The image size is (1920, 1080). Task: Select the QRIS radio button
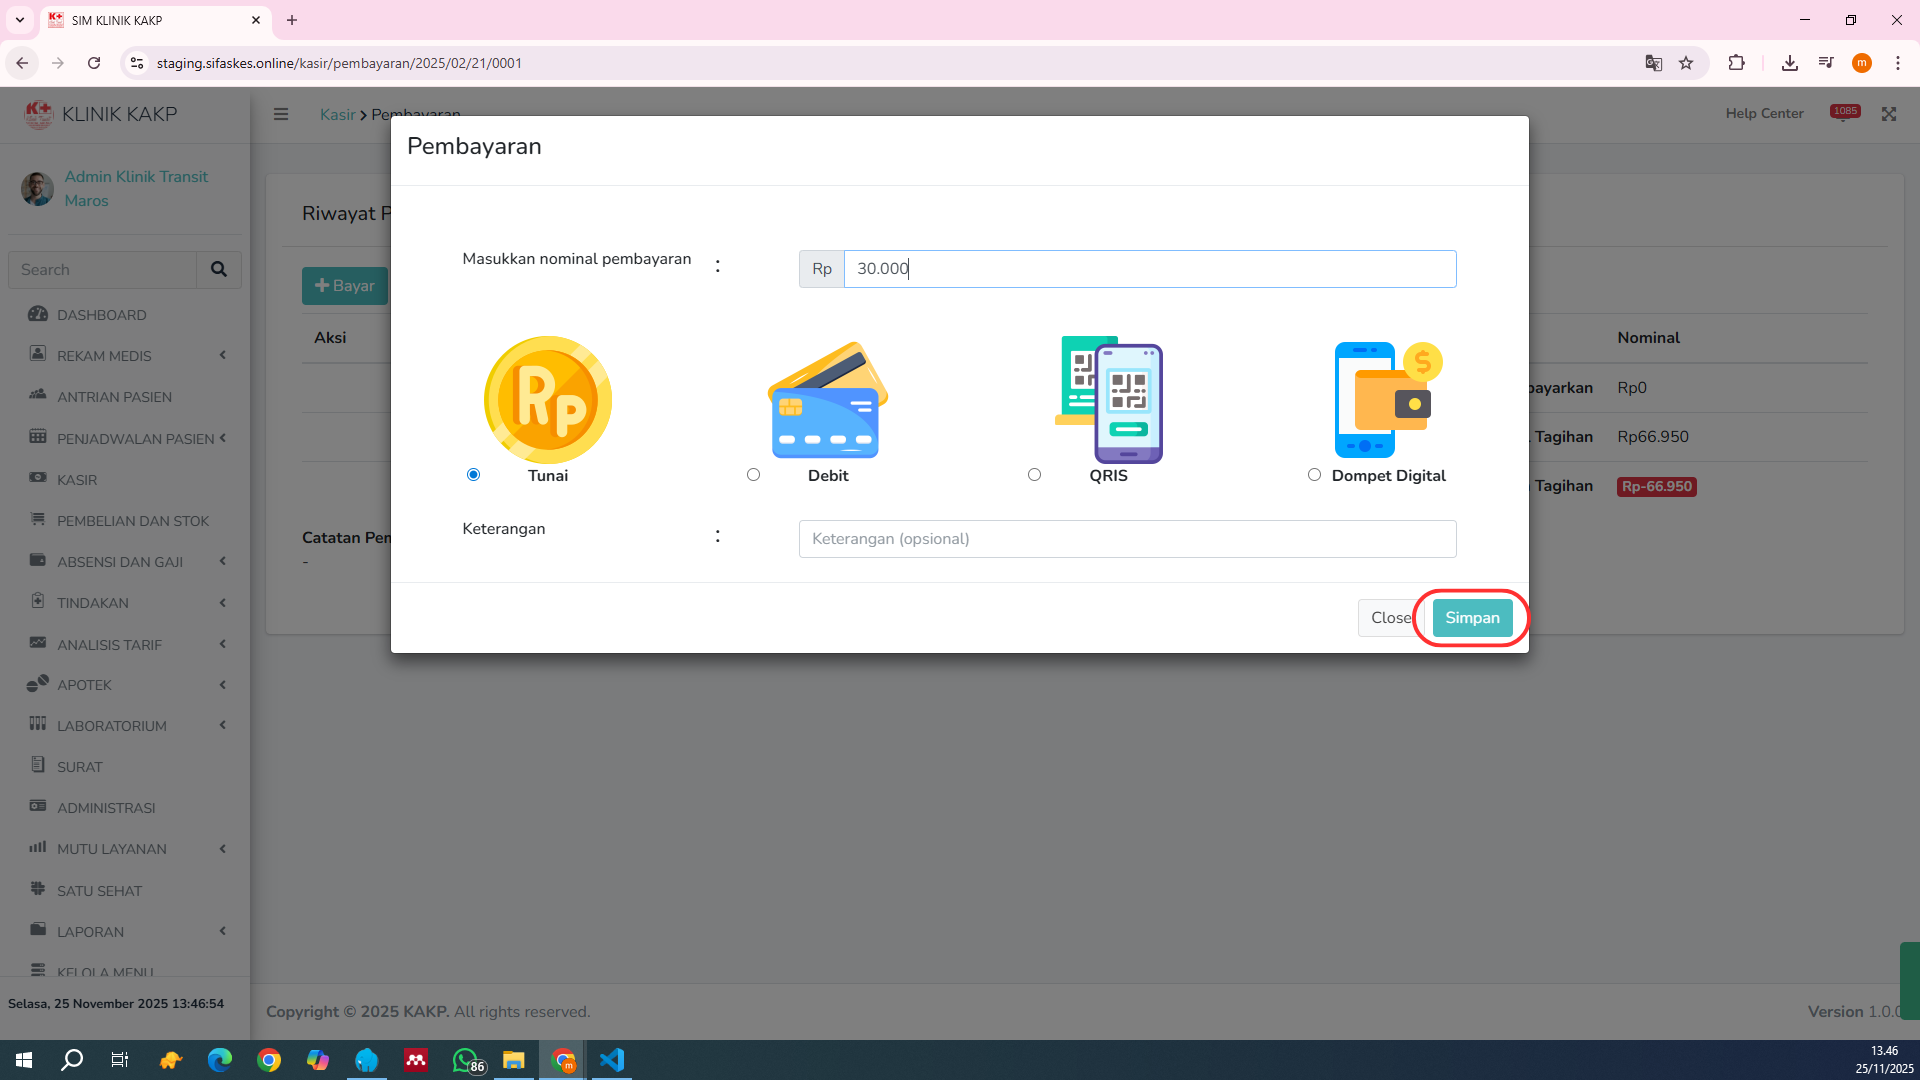coord(1034,475)
